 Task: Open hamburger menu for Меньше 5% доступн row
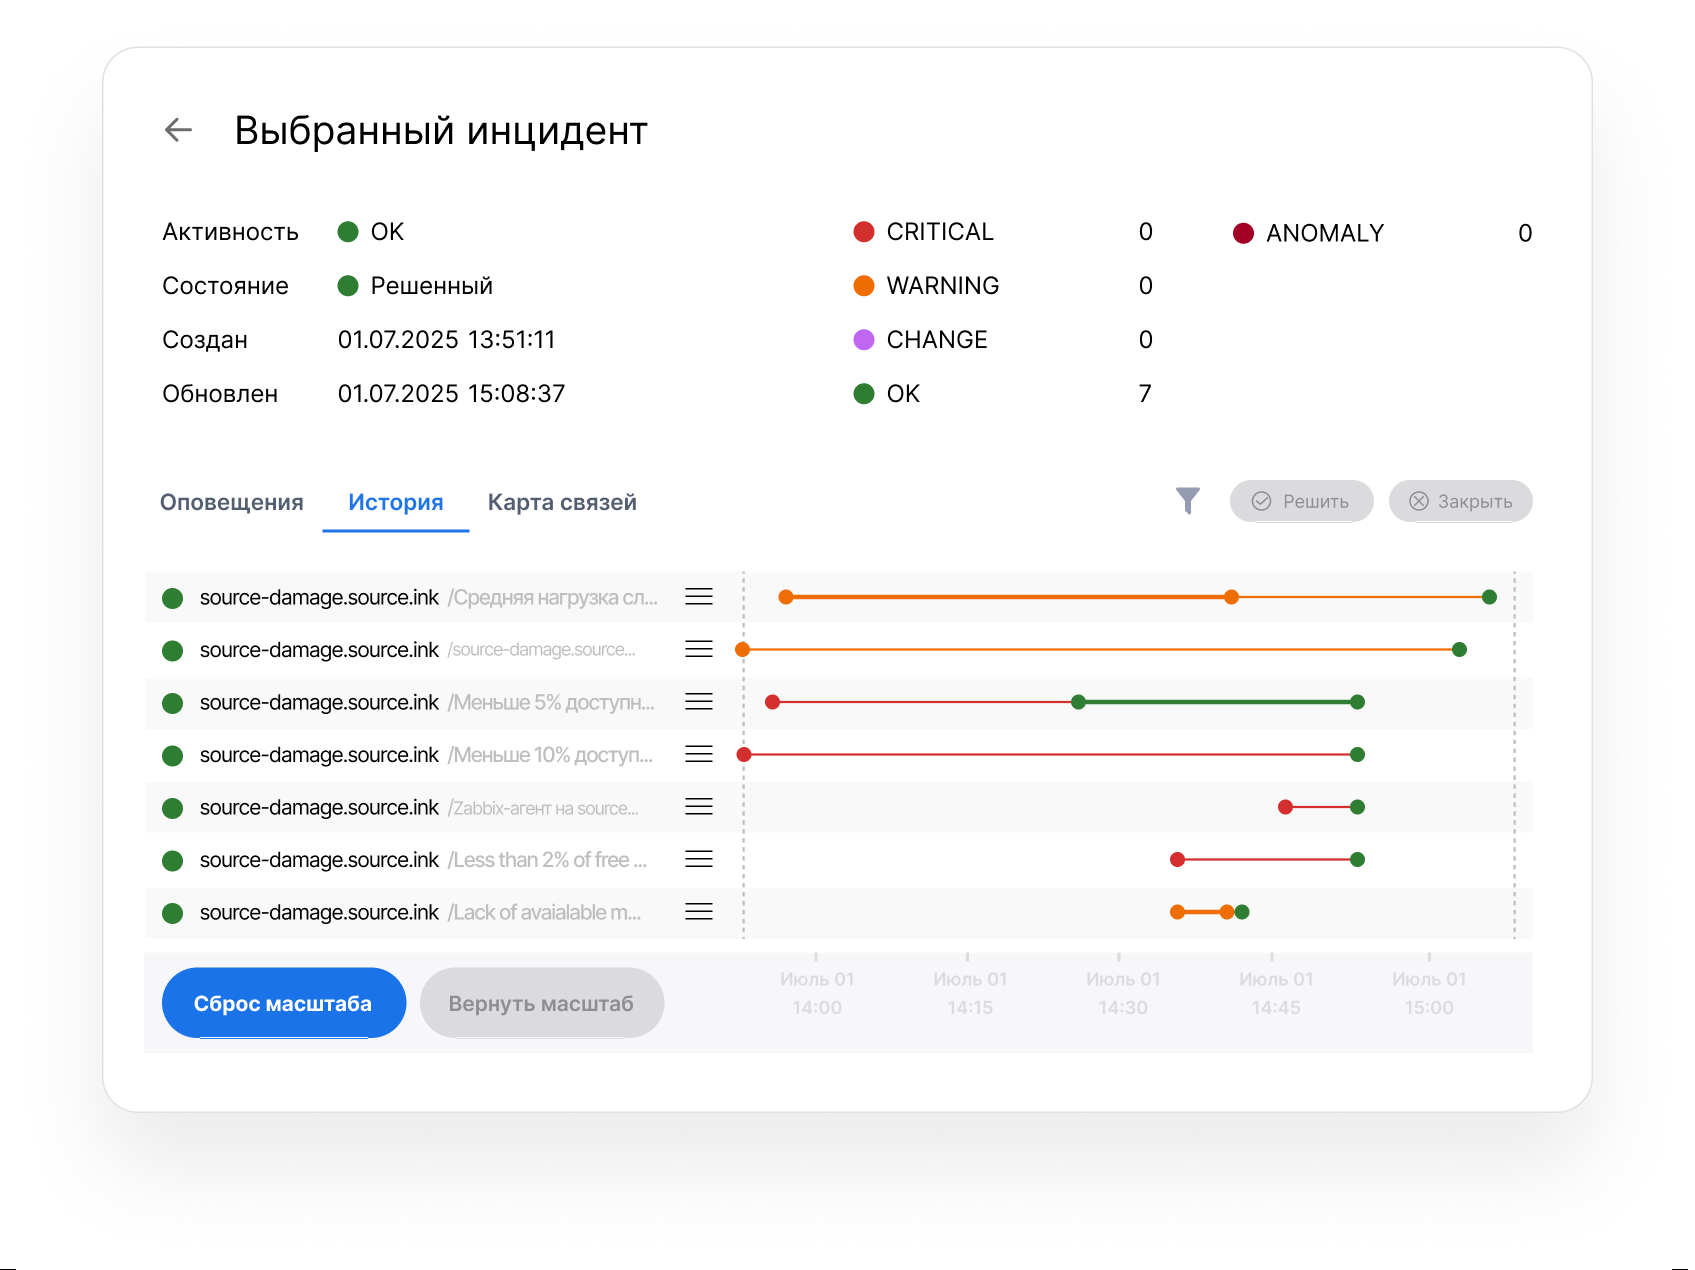[698, 702]
